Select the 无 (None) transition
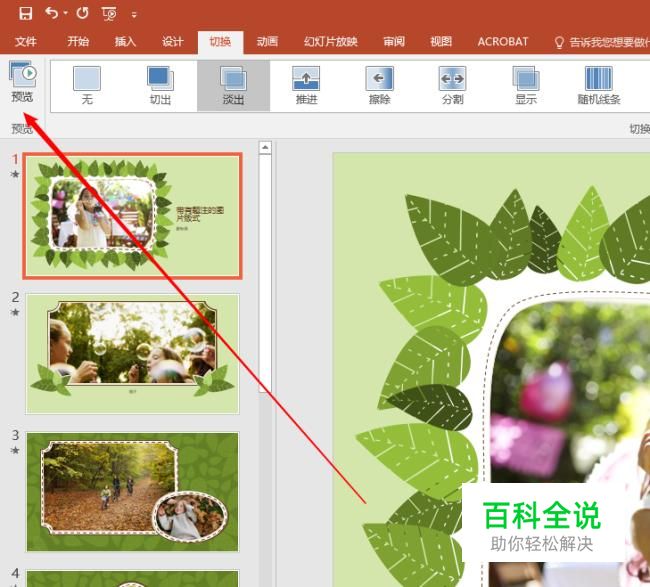Image resolution: width=650 pixels, height=587 pixels. tap(87, 85)
